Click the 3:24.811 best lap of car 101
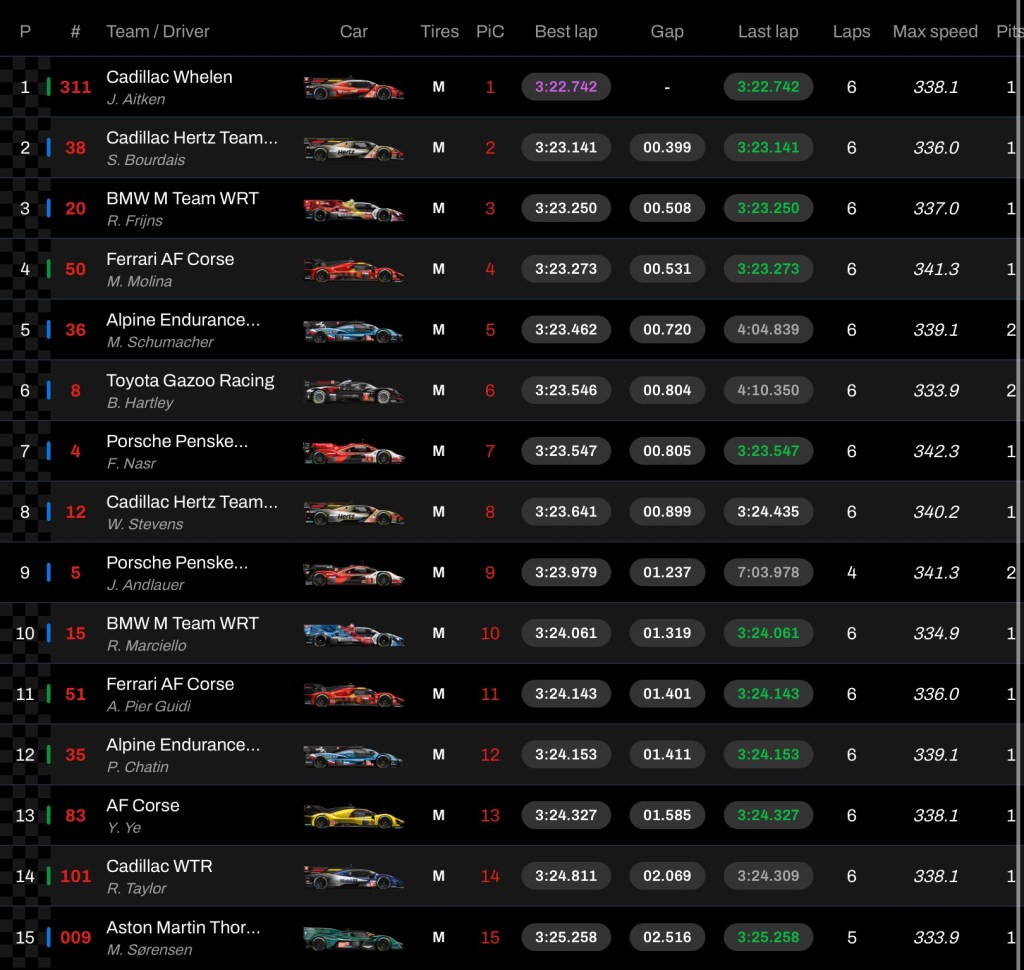 566,877
